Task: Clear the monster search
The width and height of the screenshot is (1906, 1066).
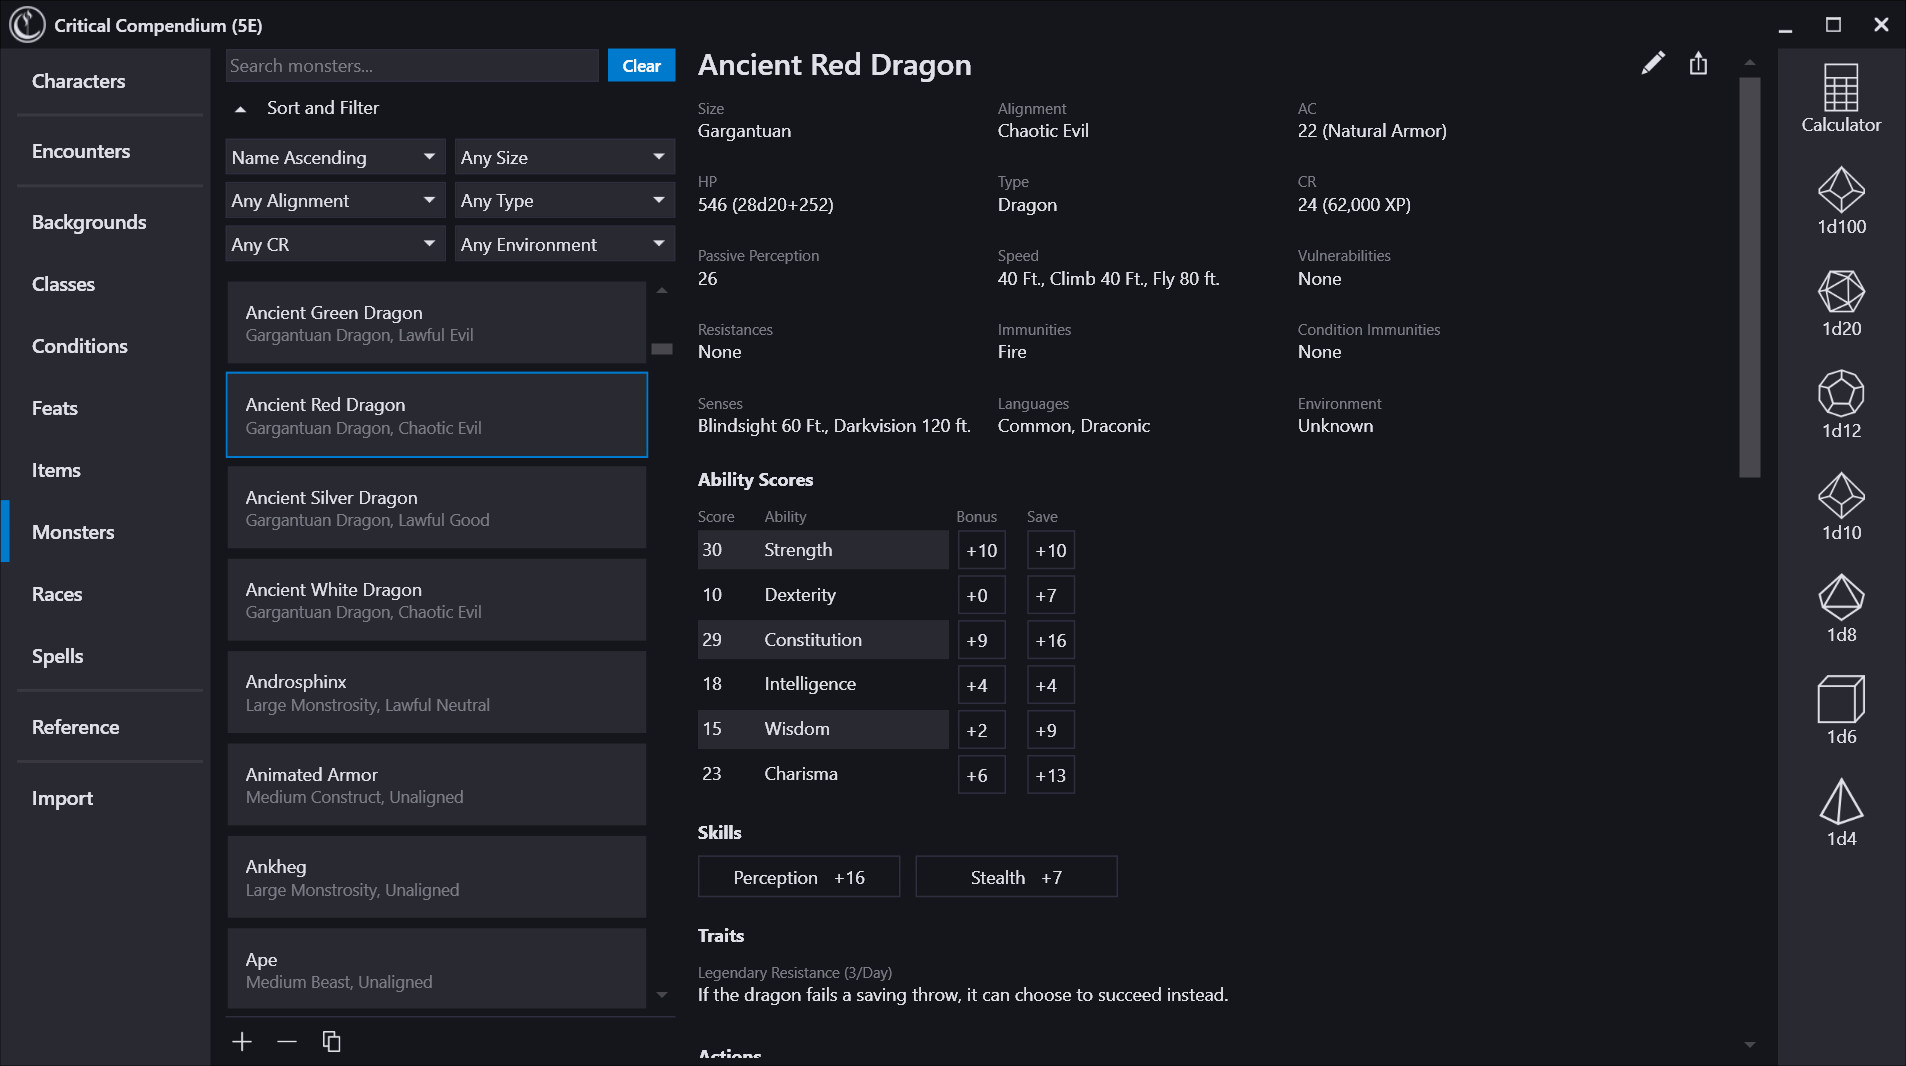Action: click(x=641, y=65)
